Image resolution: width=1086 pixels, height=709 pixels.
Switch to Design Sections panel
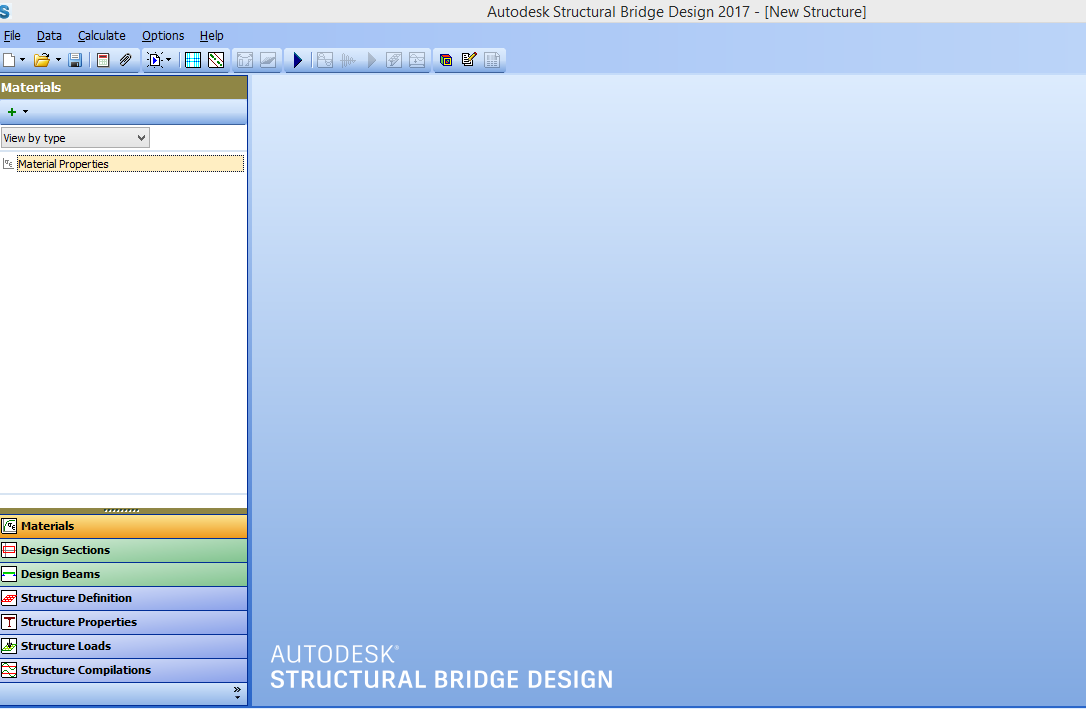coord(123,550)
